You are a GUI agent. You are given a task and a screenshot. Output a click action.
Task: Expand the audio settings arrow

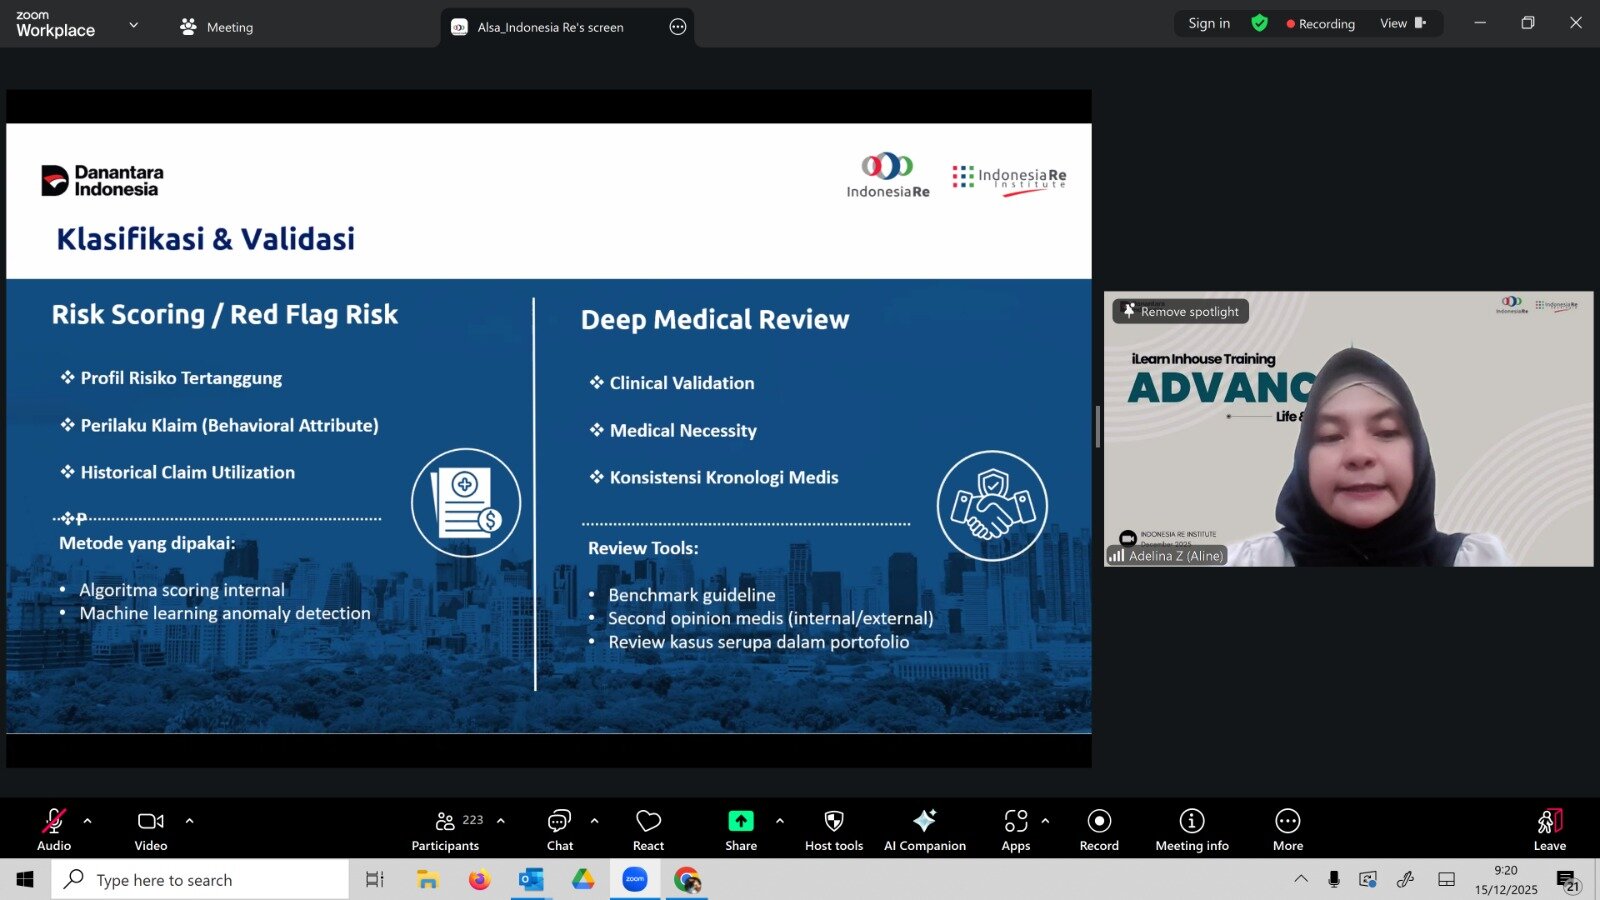click(88, 821)
